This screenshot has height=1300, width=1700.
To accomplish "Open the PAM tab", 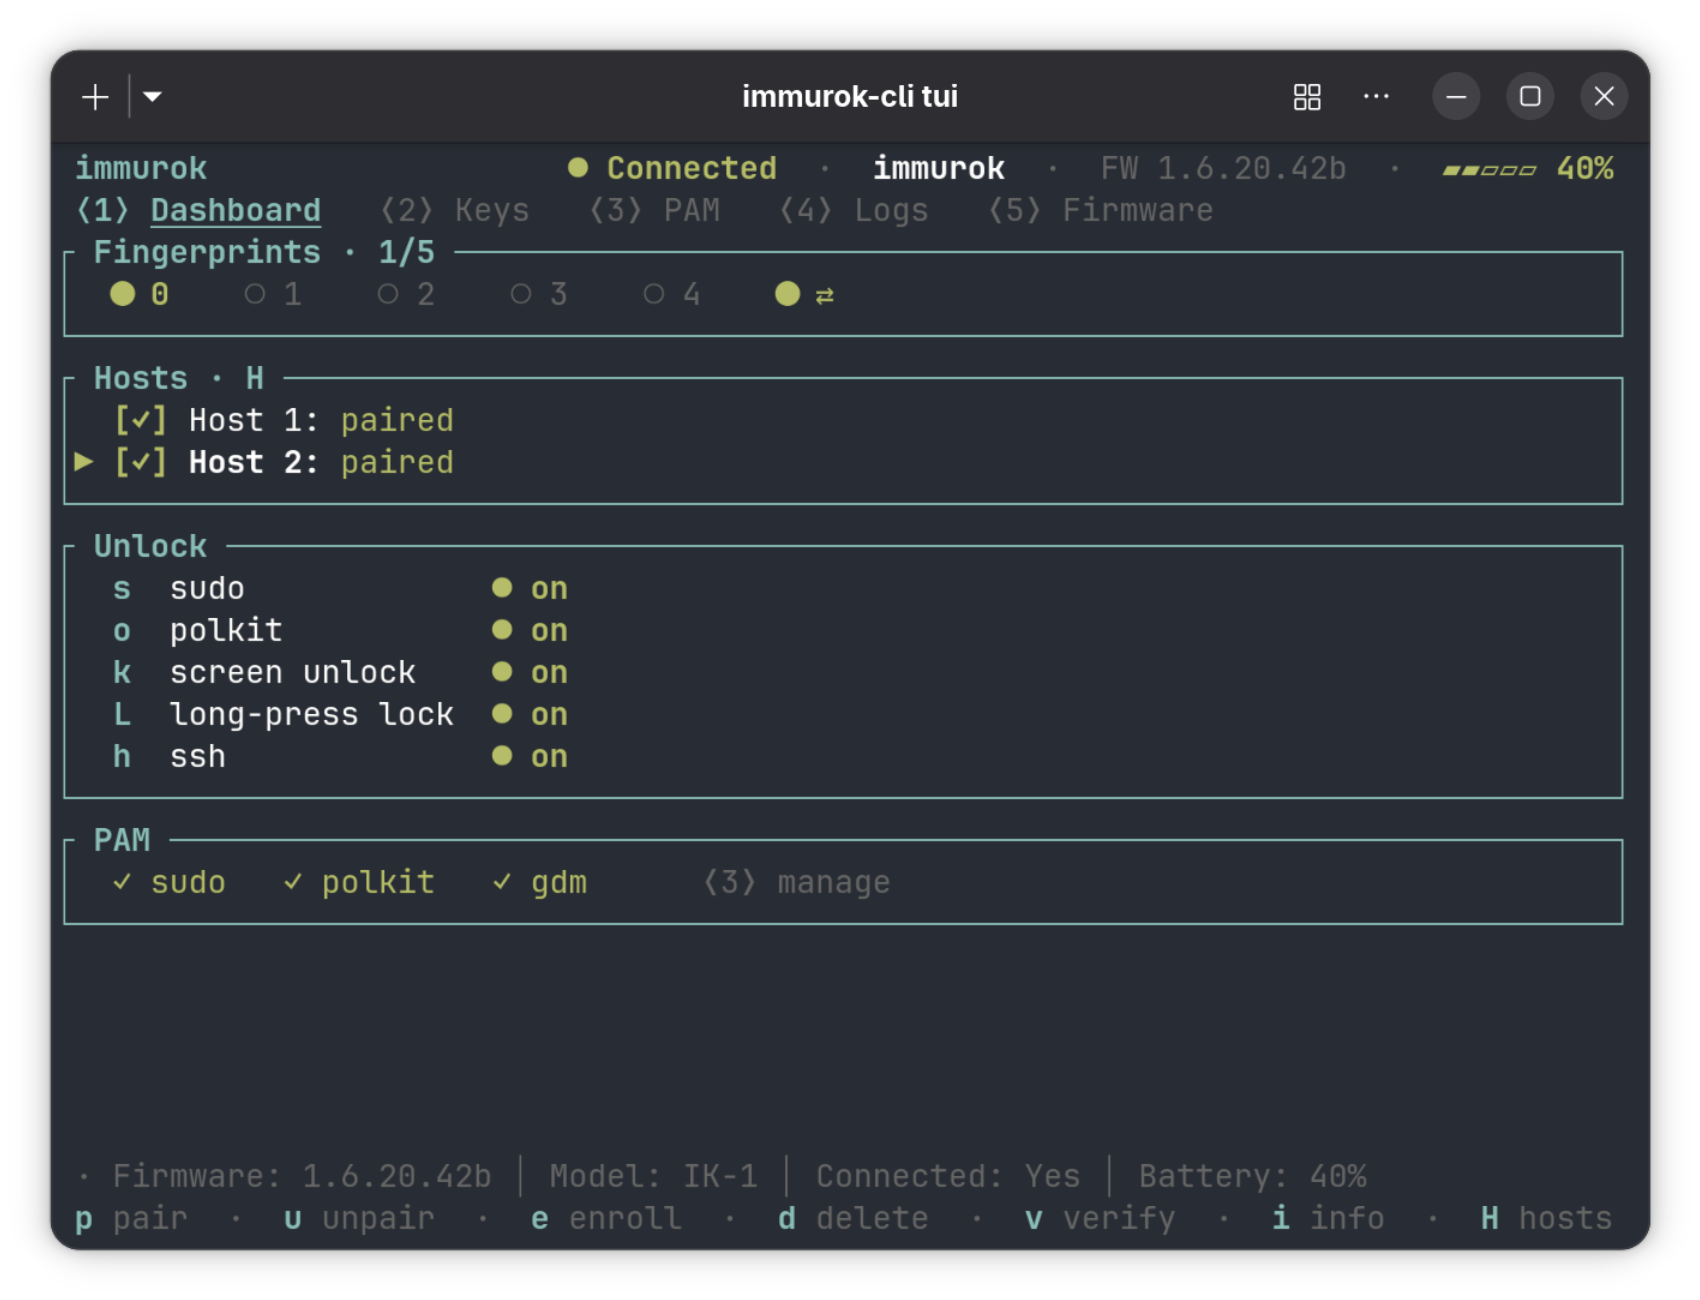I will click(654, 211).
